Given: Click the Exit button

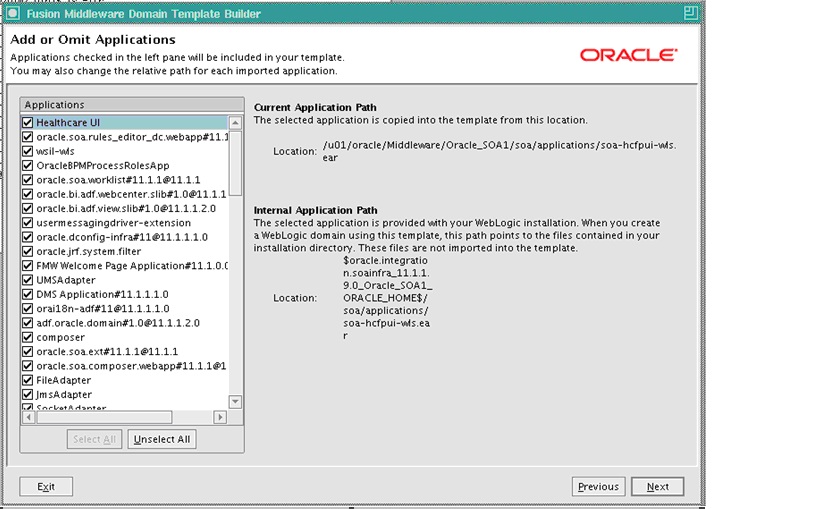Looking at the screenshot, I should (46, 487).
